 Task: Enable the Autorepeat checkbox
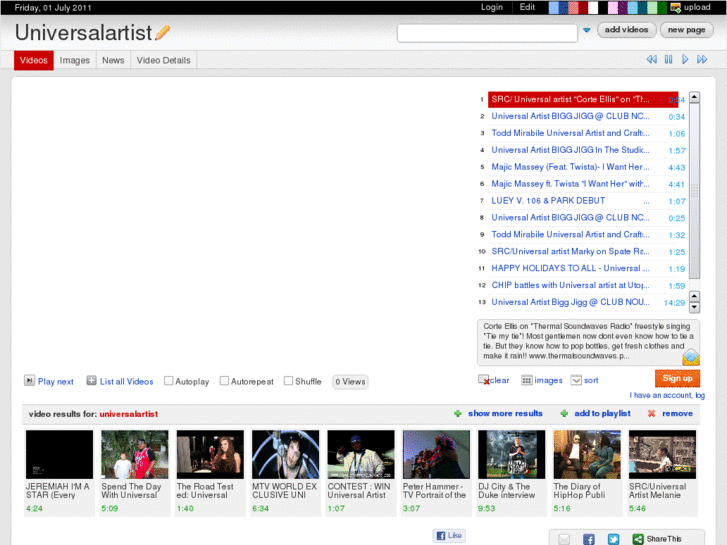tap(224, 381)
